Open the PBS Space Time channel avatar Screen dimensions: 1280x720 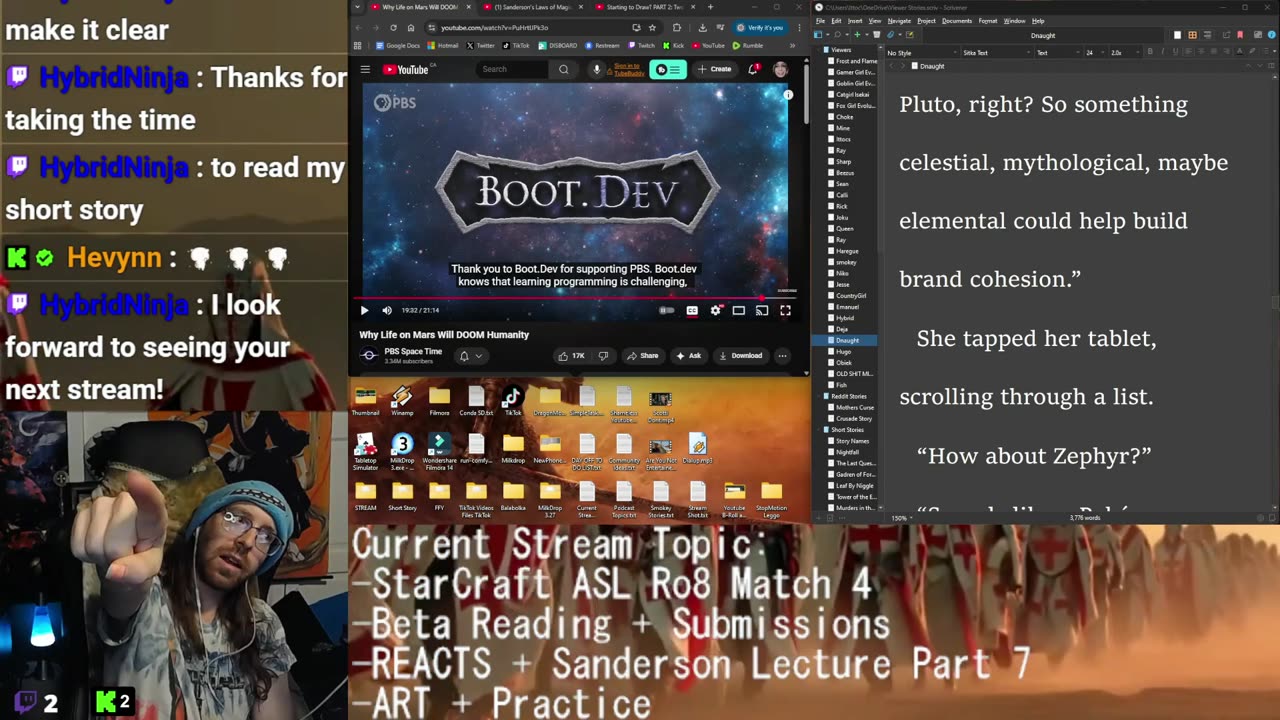point(369,355)
